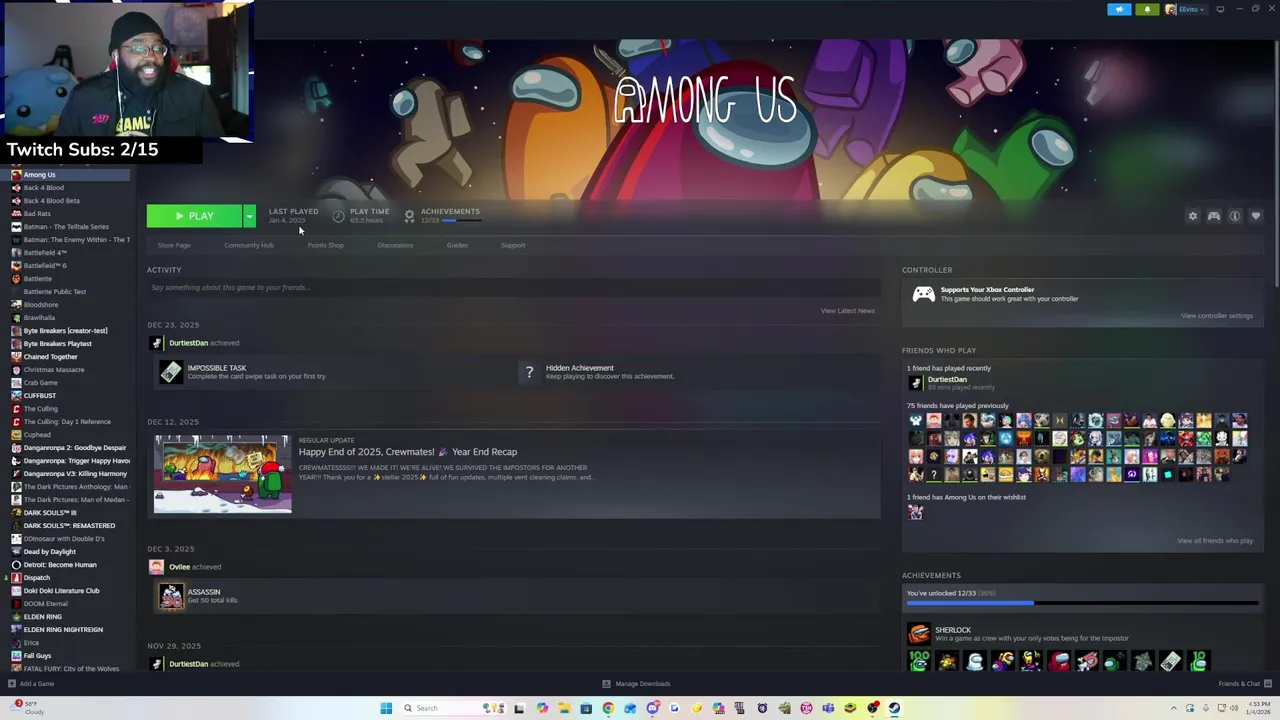Open Happy End of 2025 Crewmates article title
This screenshot has width=1280, height=720.
tap(408, 452)
